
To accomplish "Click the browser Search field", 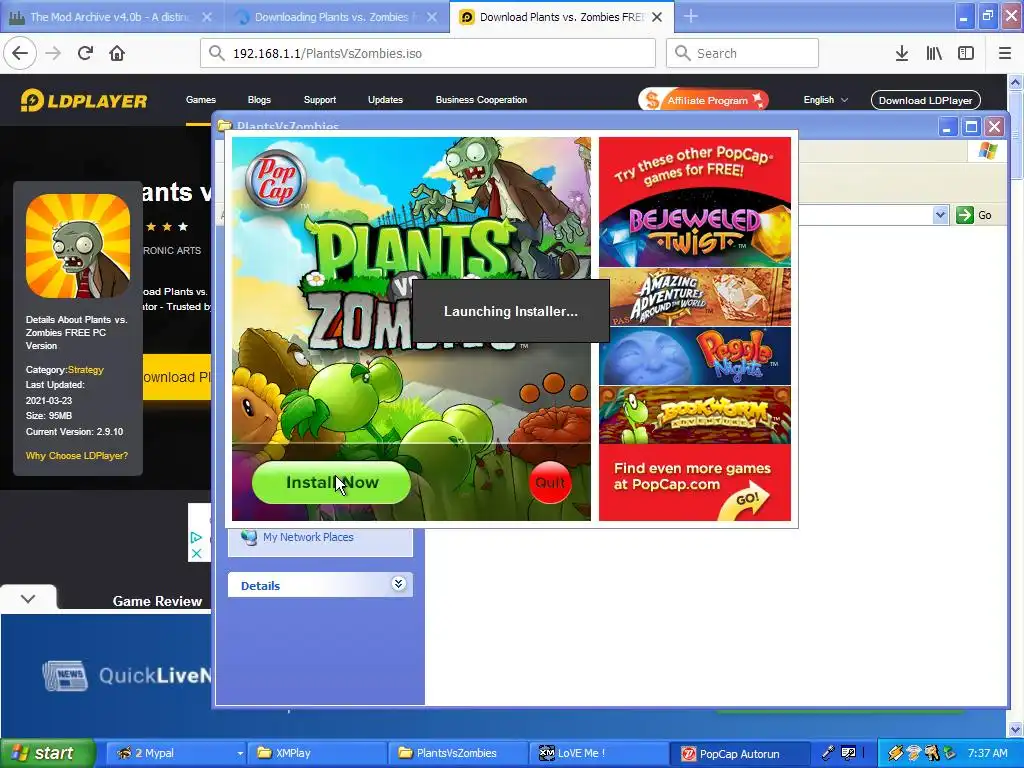I will click(742, 53).
